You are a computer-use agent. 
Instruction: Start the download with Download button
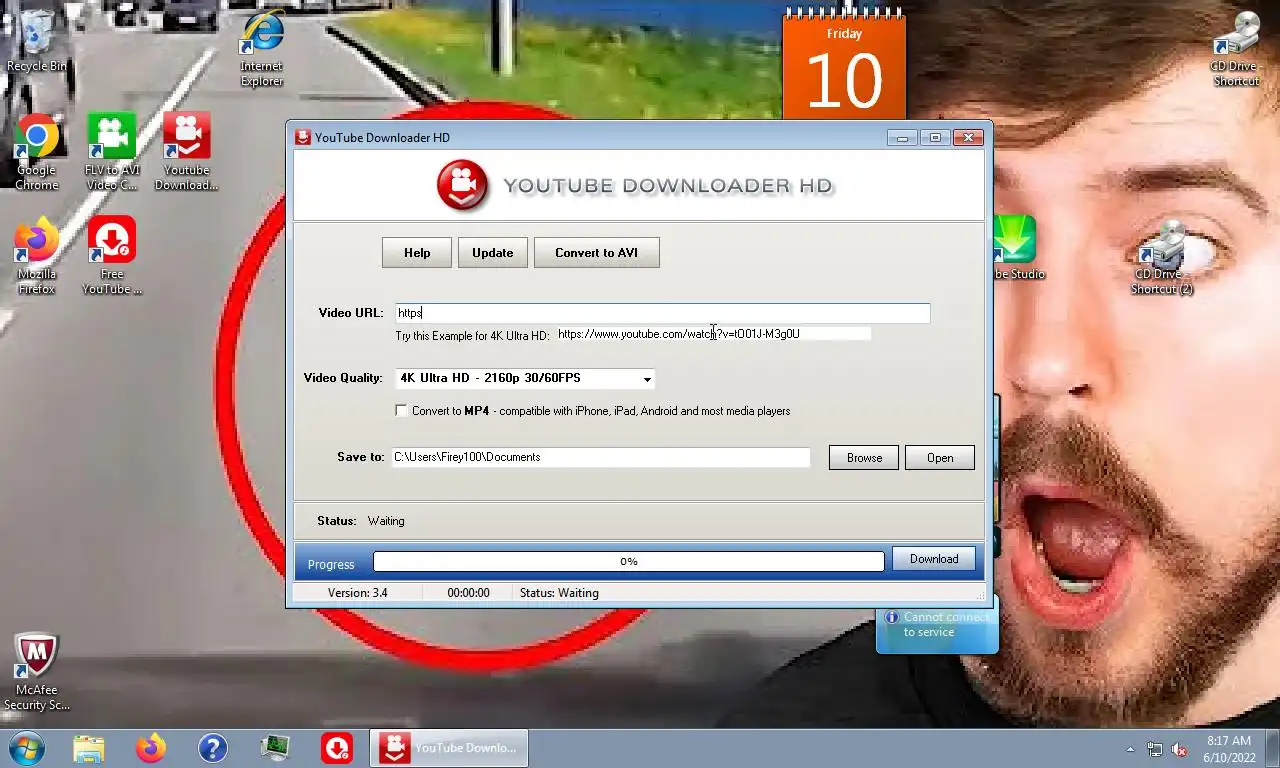click(x=934, y=559)
